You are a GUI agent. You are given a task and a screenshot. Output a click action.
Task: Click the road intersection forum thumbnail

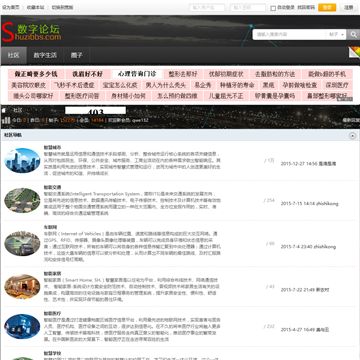pos(22,200)
